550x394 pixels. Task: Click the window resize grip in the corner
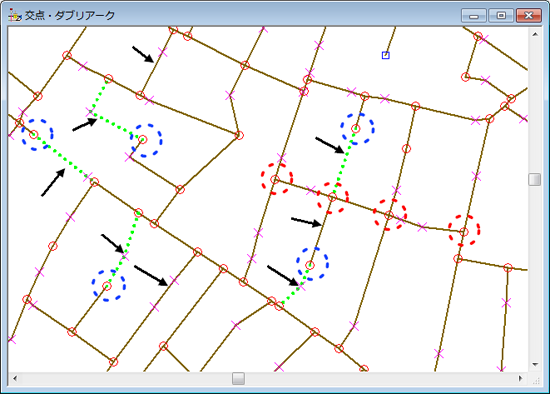536,380
